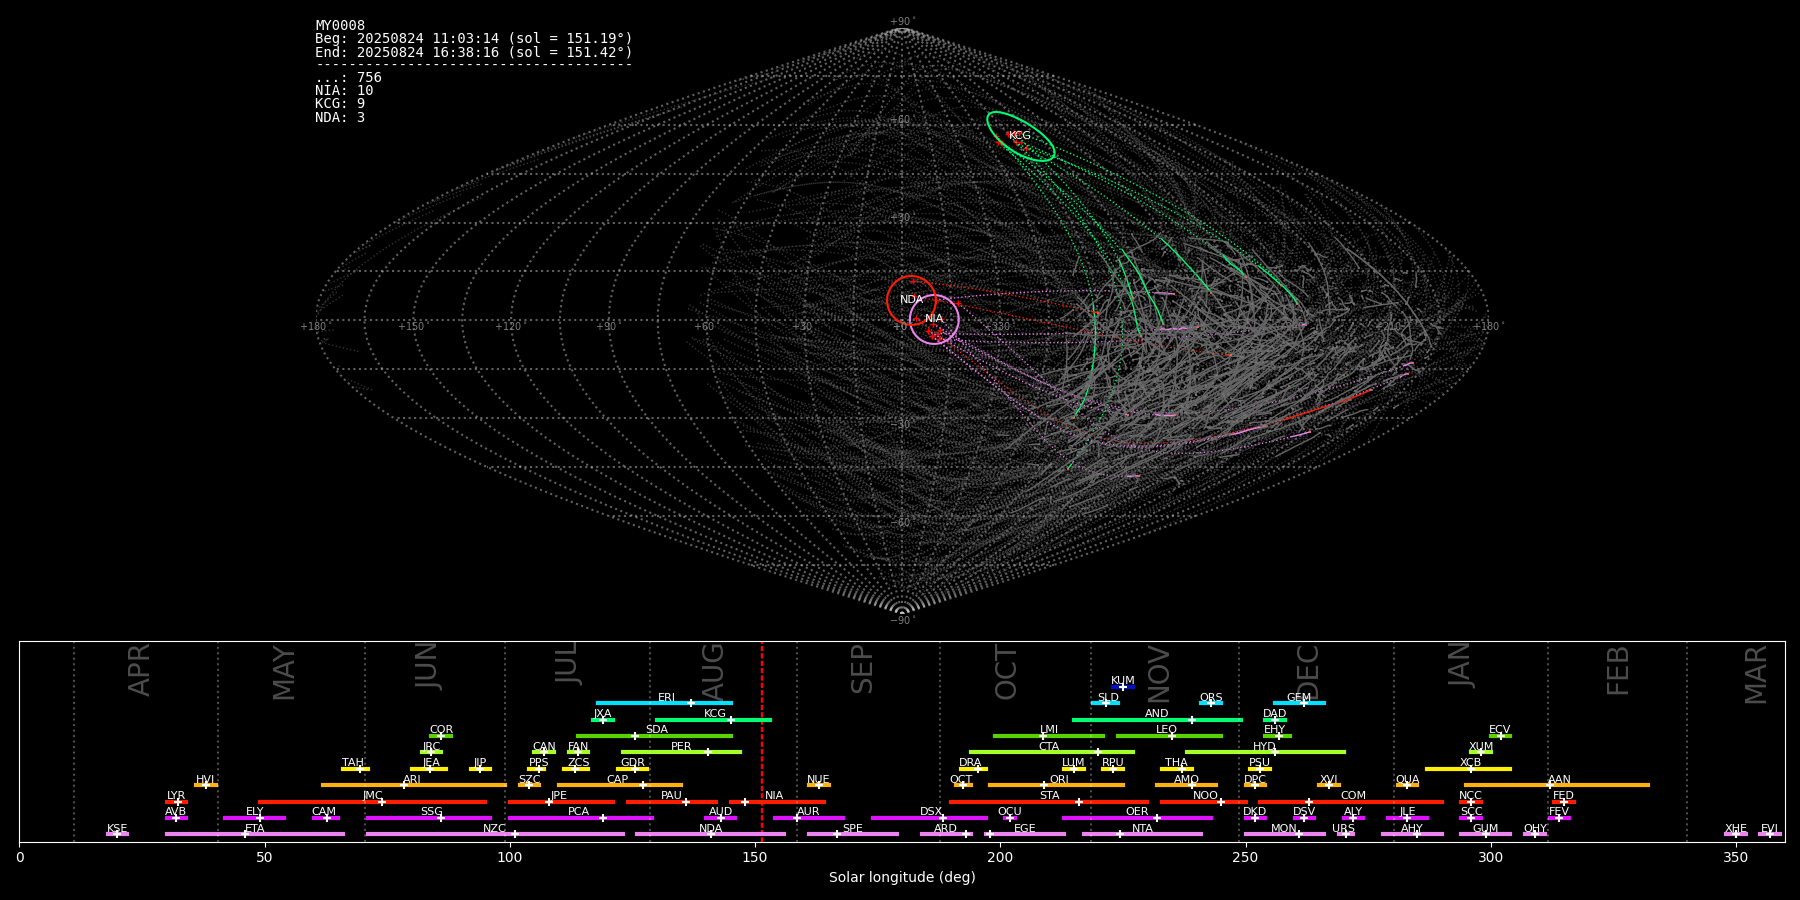Select the PER shower bar in timeline
The height and width of the screenshot is (900, 1800).
pyautogui.click(x=681, y=752)
